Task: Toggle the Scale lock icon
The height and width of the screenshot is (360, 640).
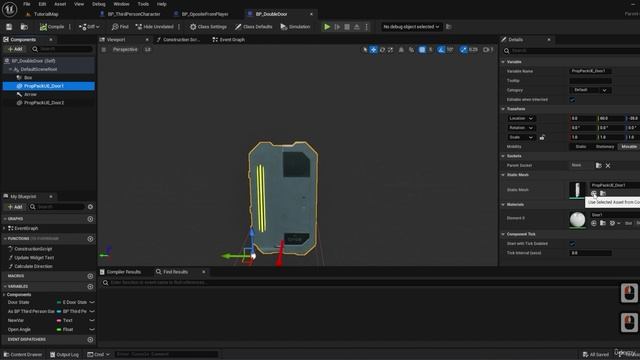Action: pos(542,138)
